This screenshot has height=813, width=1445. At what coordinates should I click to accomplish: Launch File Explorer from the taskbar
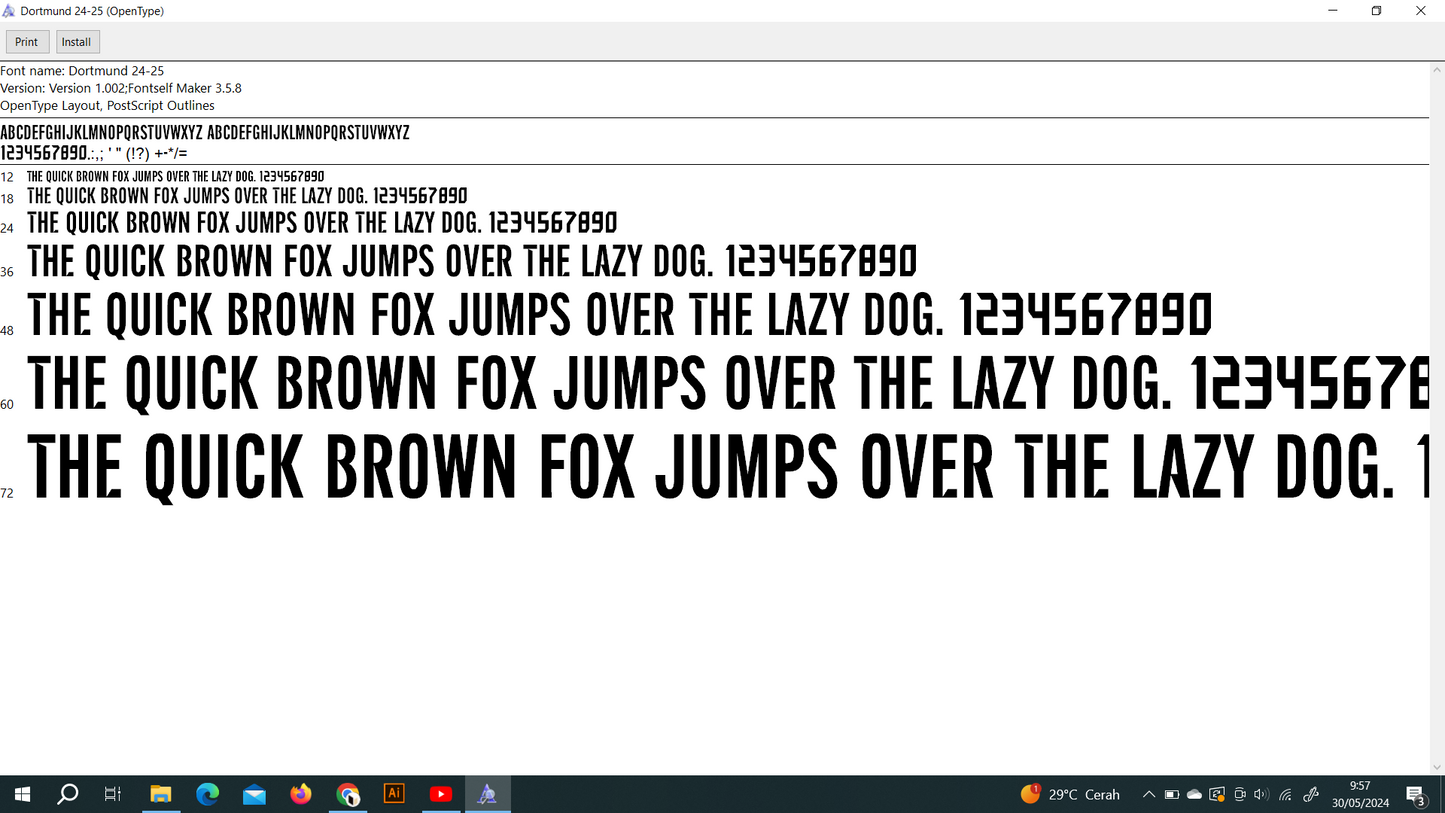pyautogui.click(x=161, y=794)
